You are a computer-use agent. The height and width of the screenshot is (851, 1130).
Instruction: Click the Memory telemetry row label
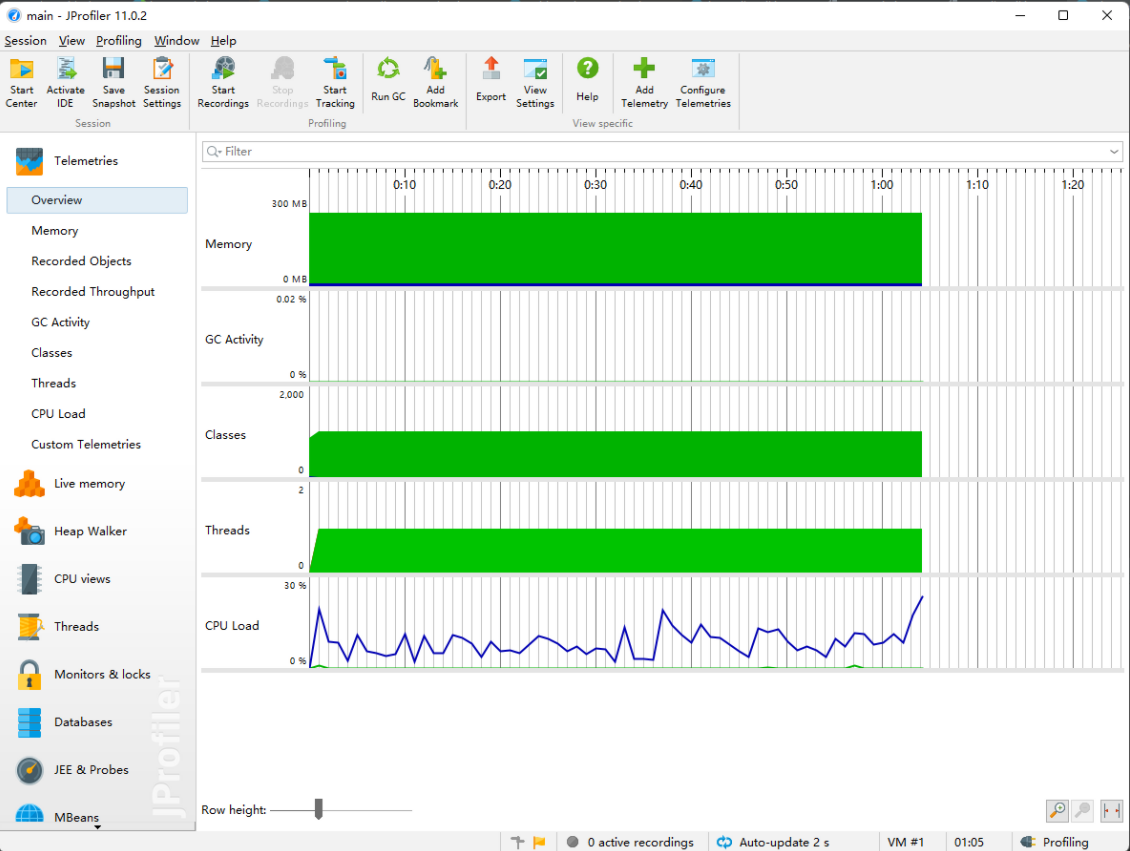pyautogui.click(x=228, y=244)
